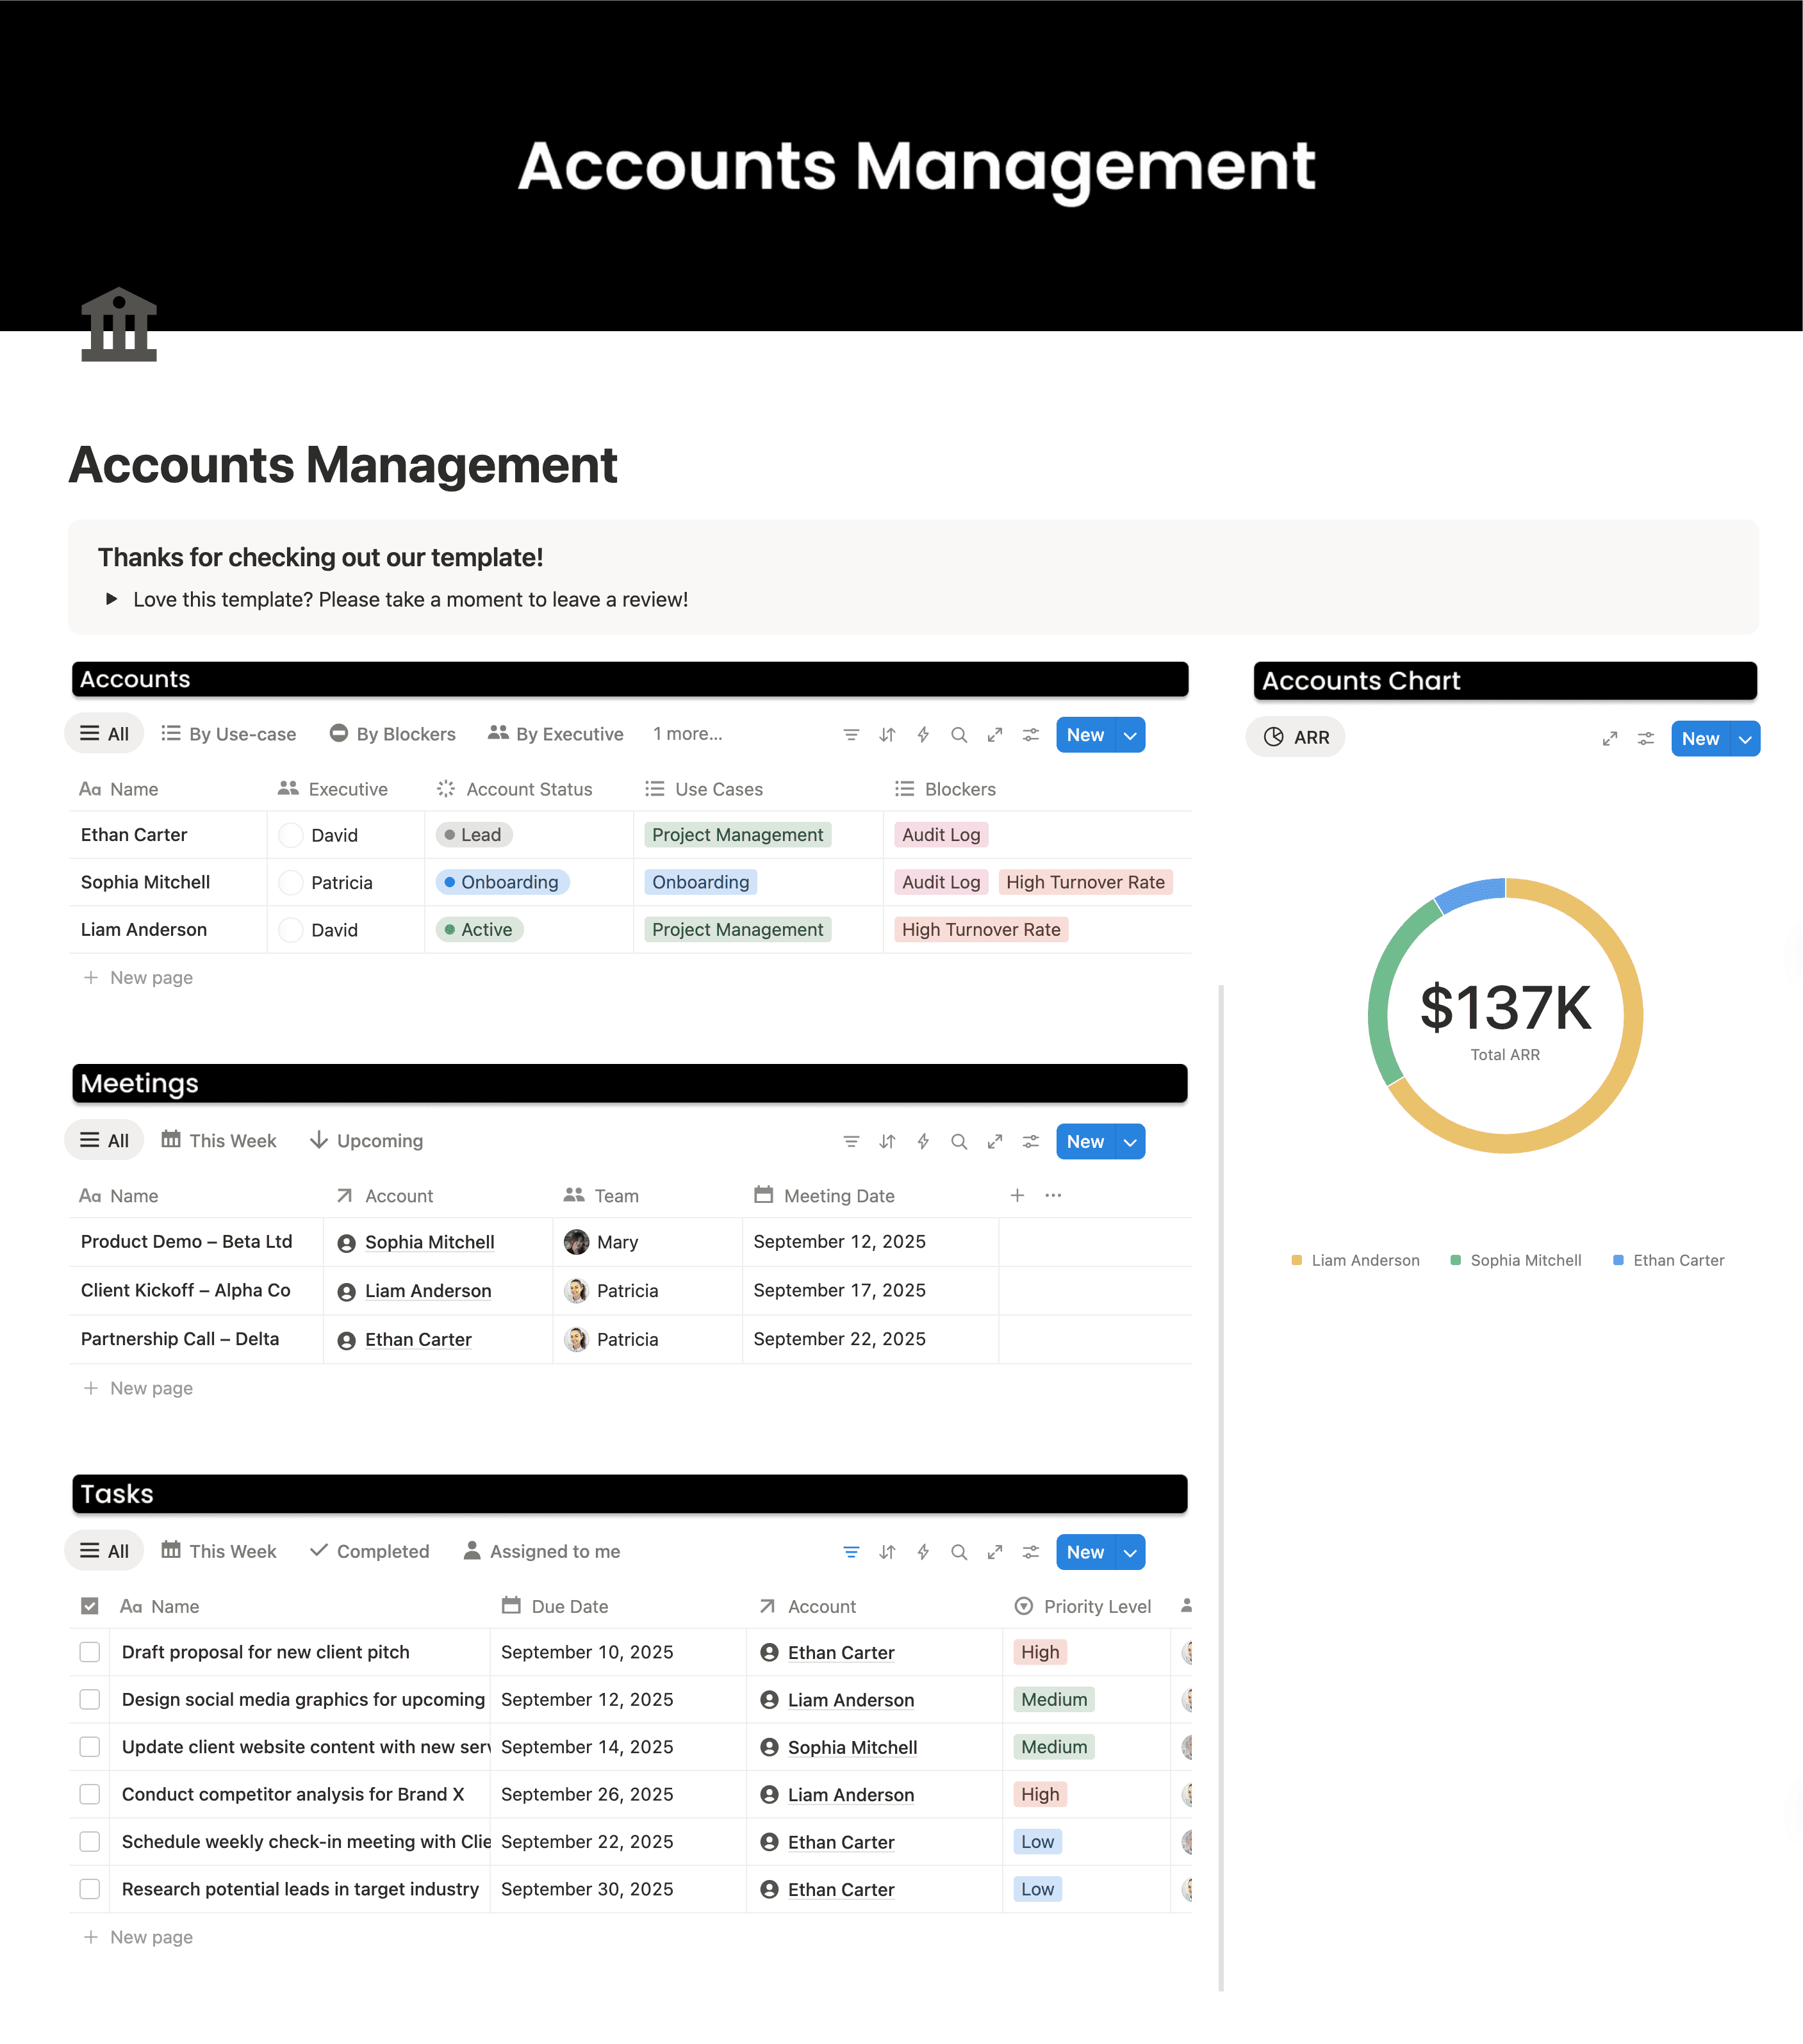Click the search icon in Accounts toolbar
This screenshot has height=2044, width=1803.
coord(959,735)
